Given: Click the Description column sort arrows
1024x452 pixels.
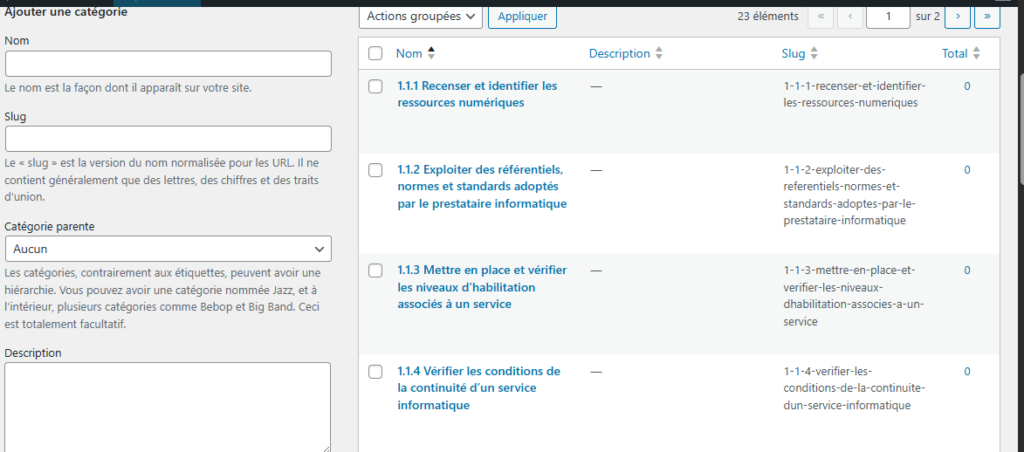Looking at the screenshot, I should coord(659,54).
